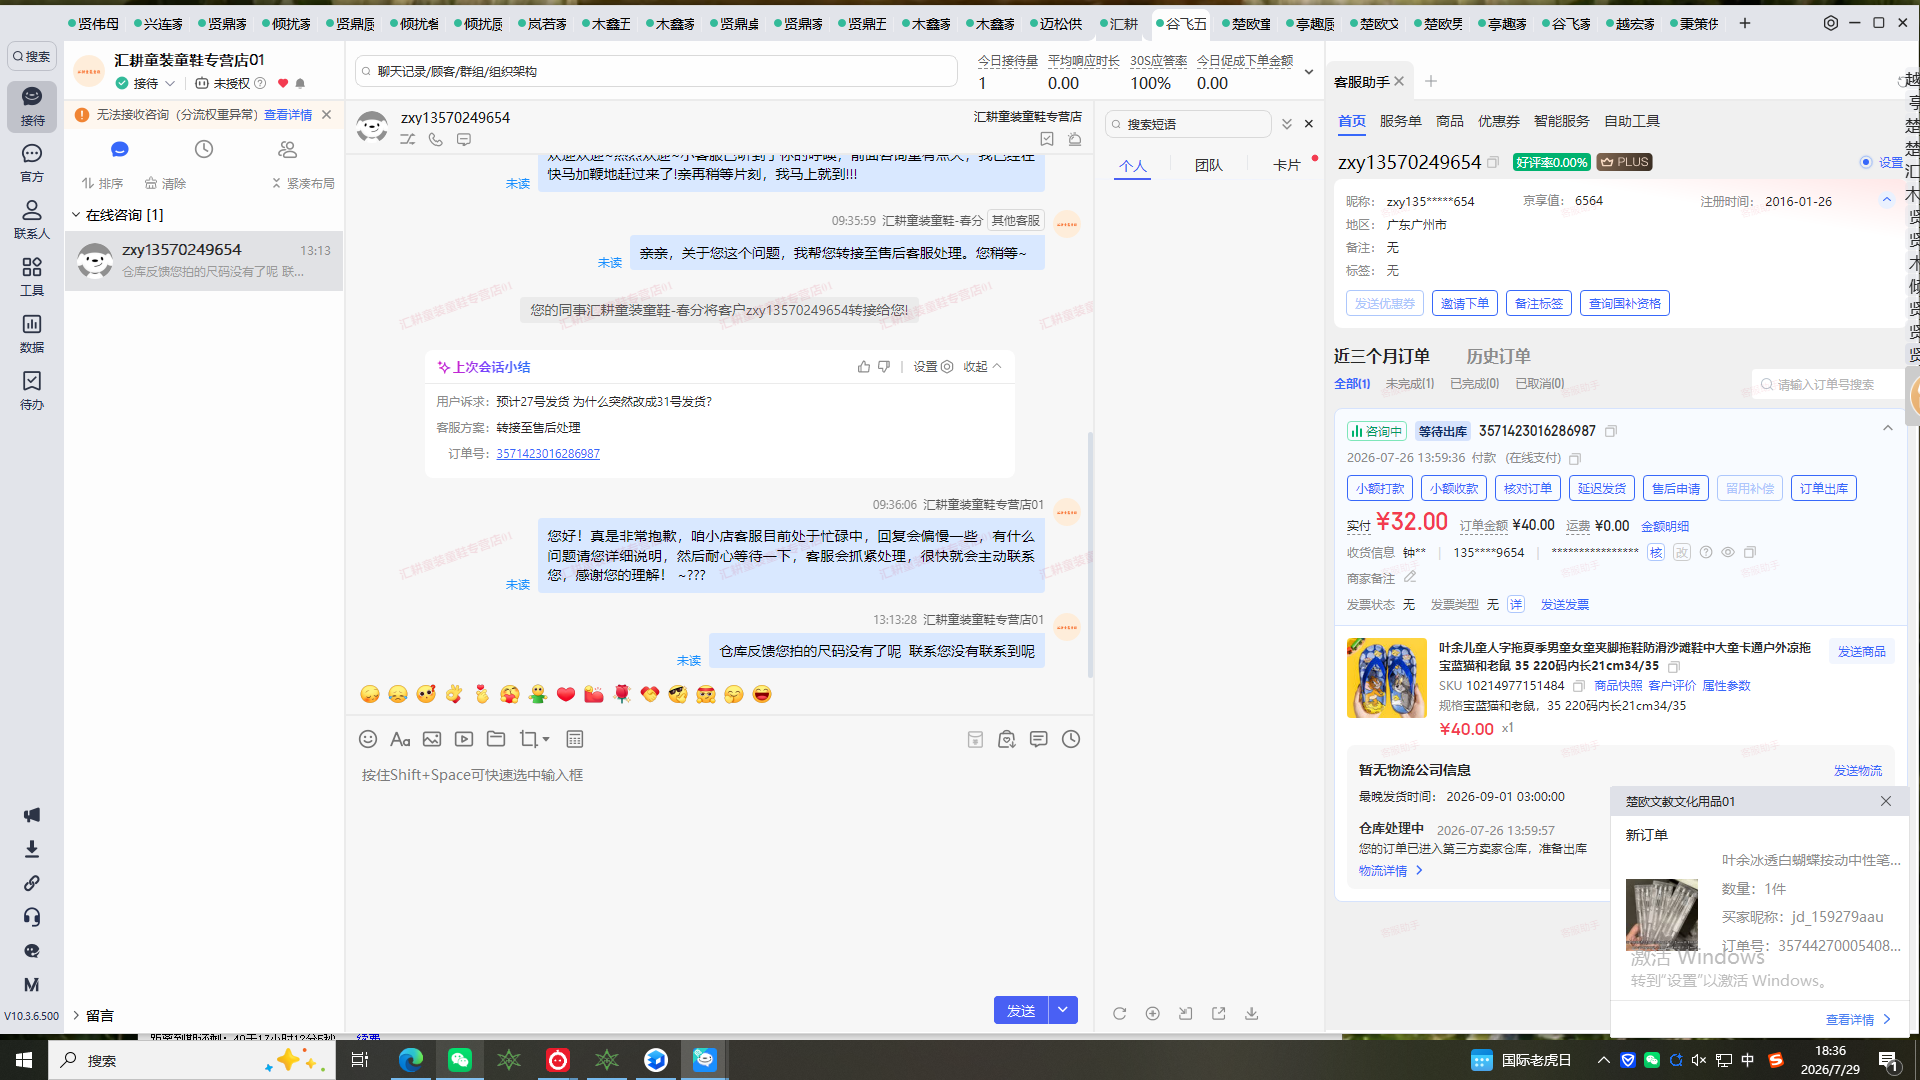
Task: Open the emoji picker in the chat toolbar
Action: (x=368, y=739)
